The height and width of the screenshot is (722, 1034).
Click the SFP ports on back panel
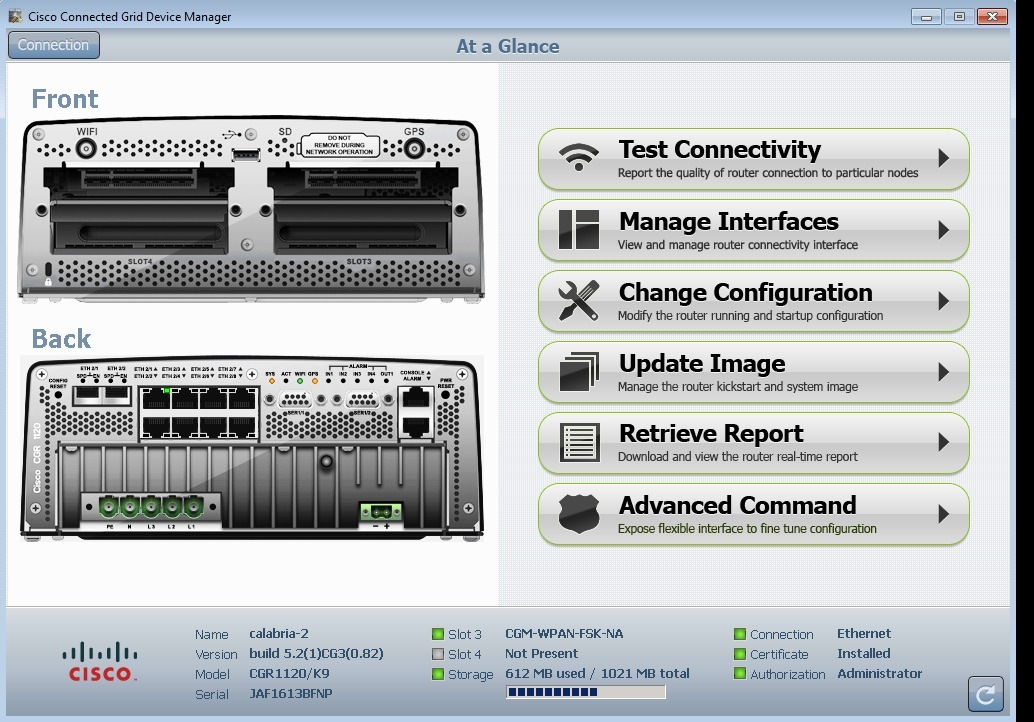[x=102, y=395]
